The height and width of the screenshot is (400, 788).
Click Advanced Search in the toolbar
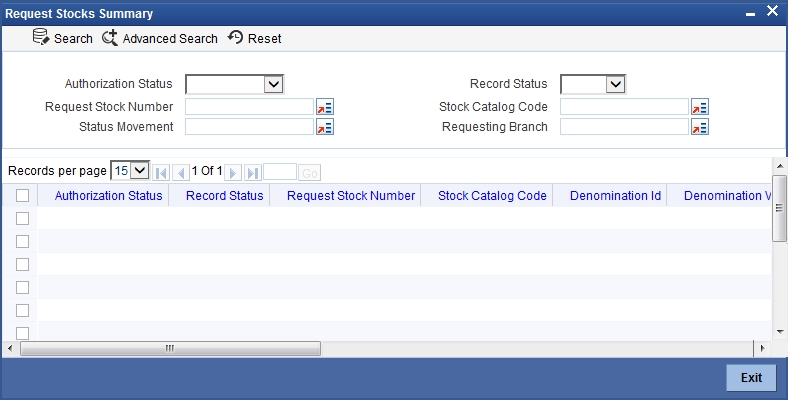pos(170,39)
